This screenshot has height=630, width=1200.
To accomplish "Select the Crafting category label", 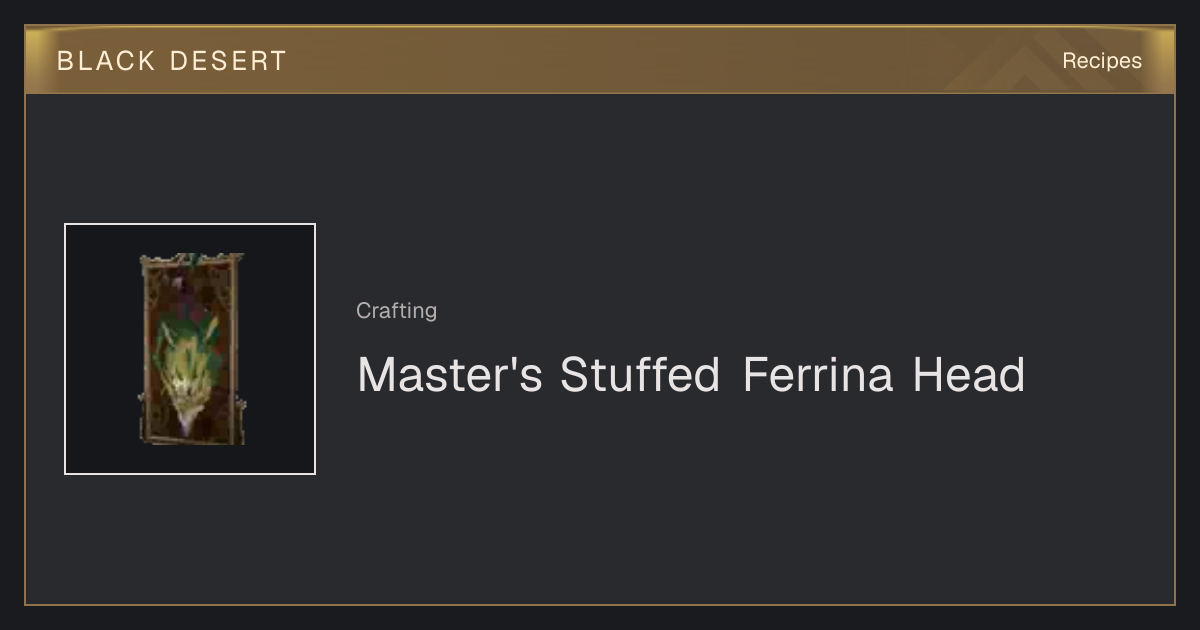I will 396,311.
